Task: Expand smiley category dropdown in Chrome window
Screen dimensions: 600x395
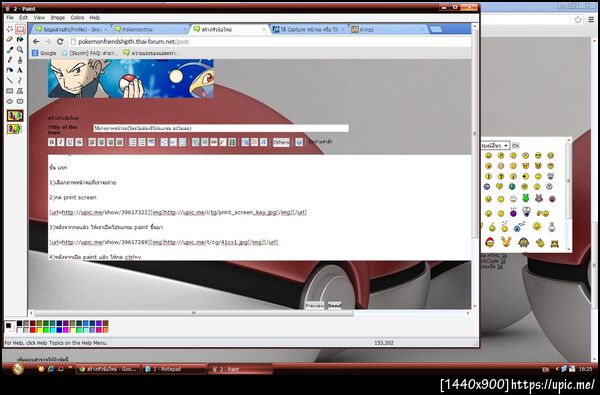Action: (x=496, y=145)
